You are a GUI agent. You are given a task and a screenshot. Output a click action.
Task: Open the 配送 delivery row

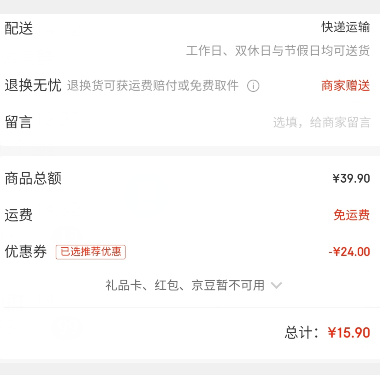tap(190, 39)
